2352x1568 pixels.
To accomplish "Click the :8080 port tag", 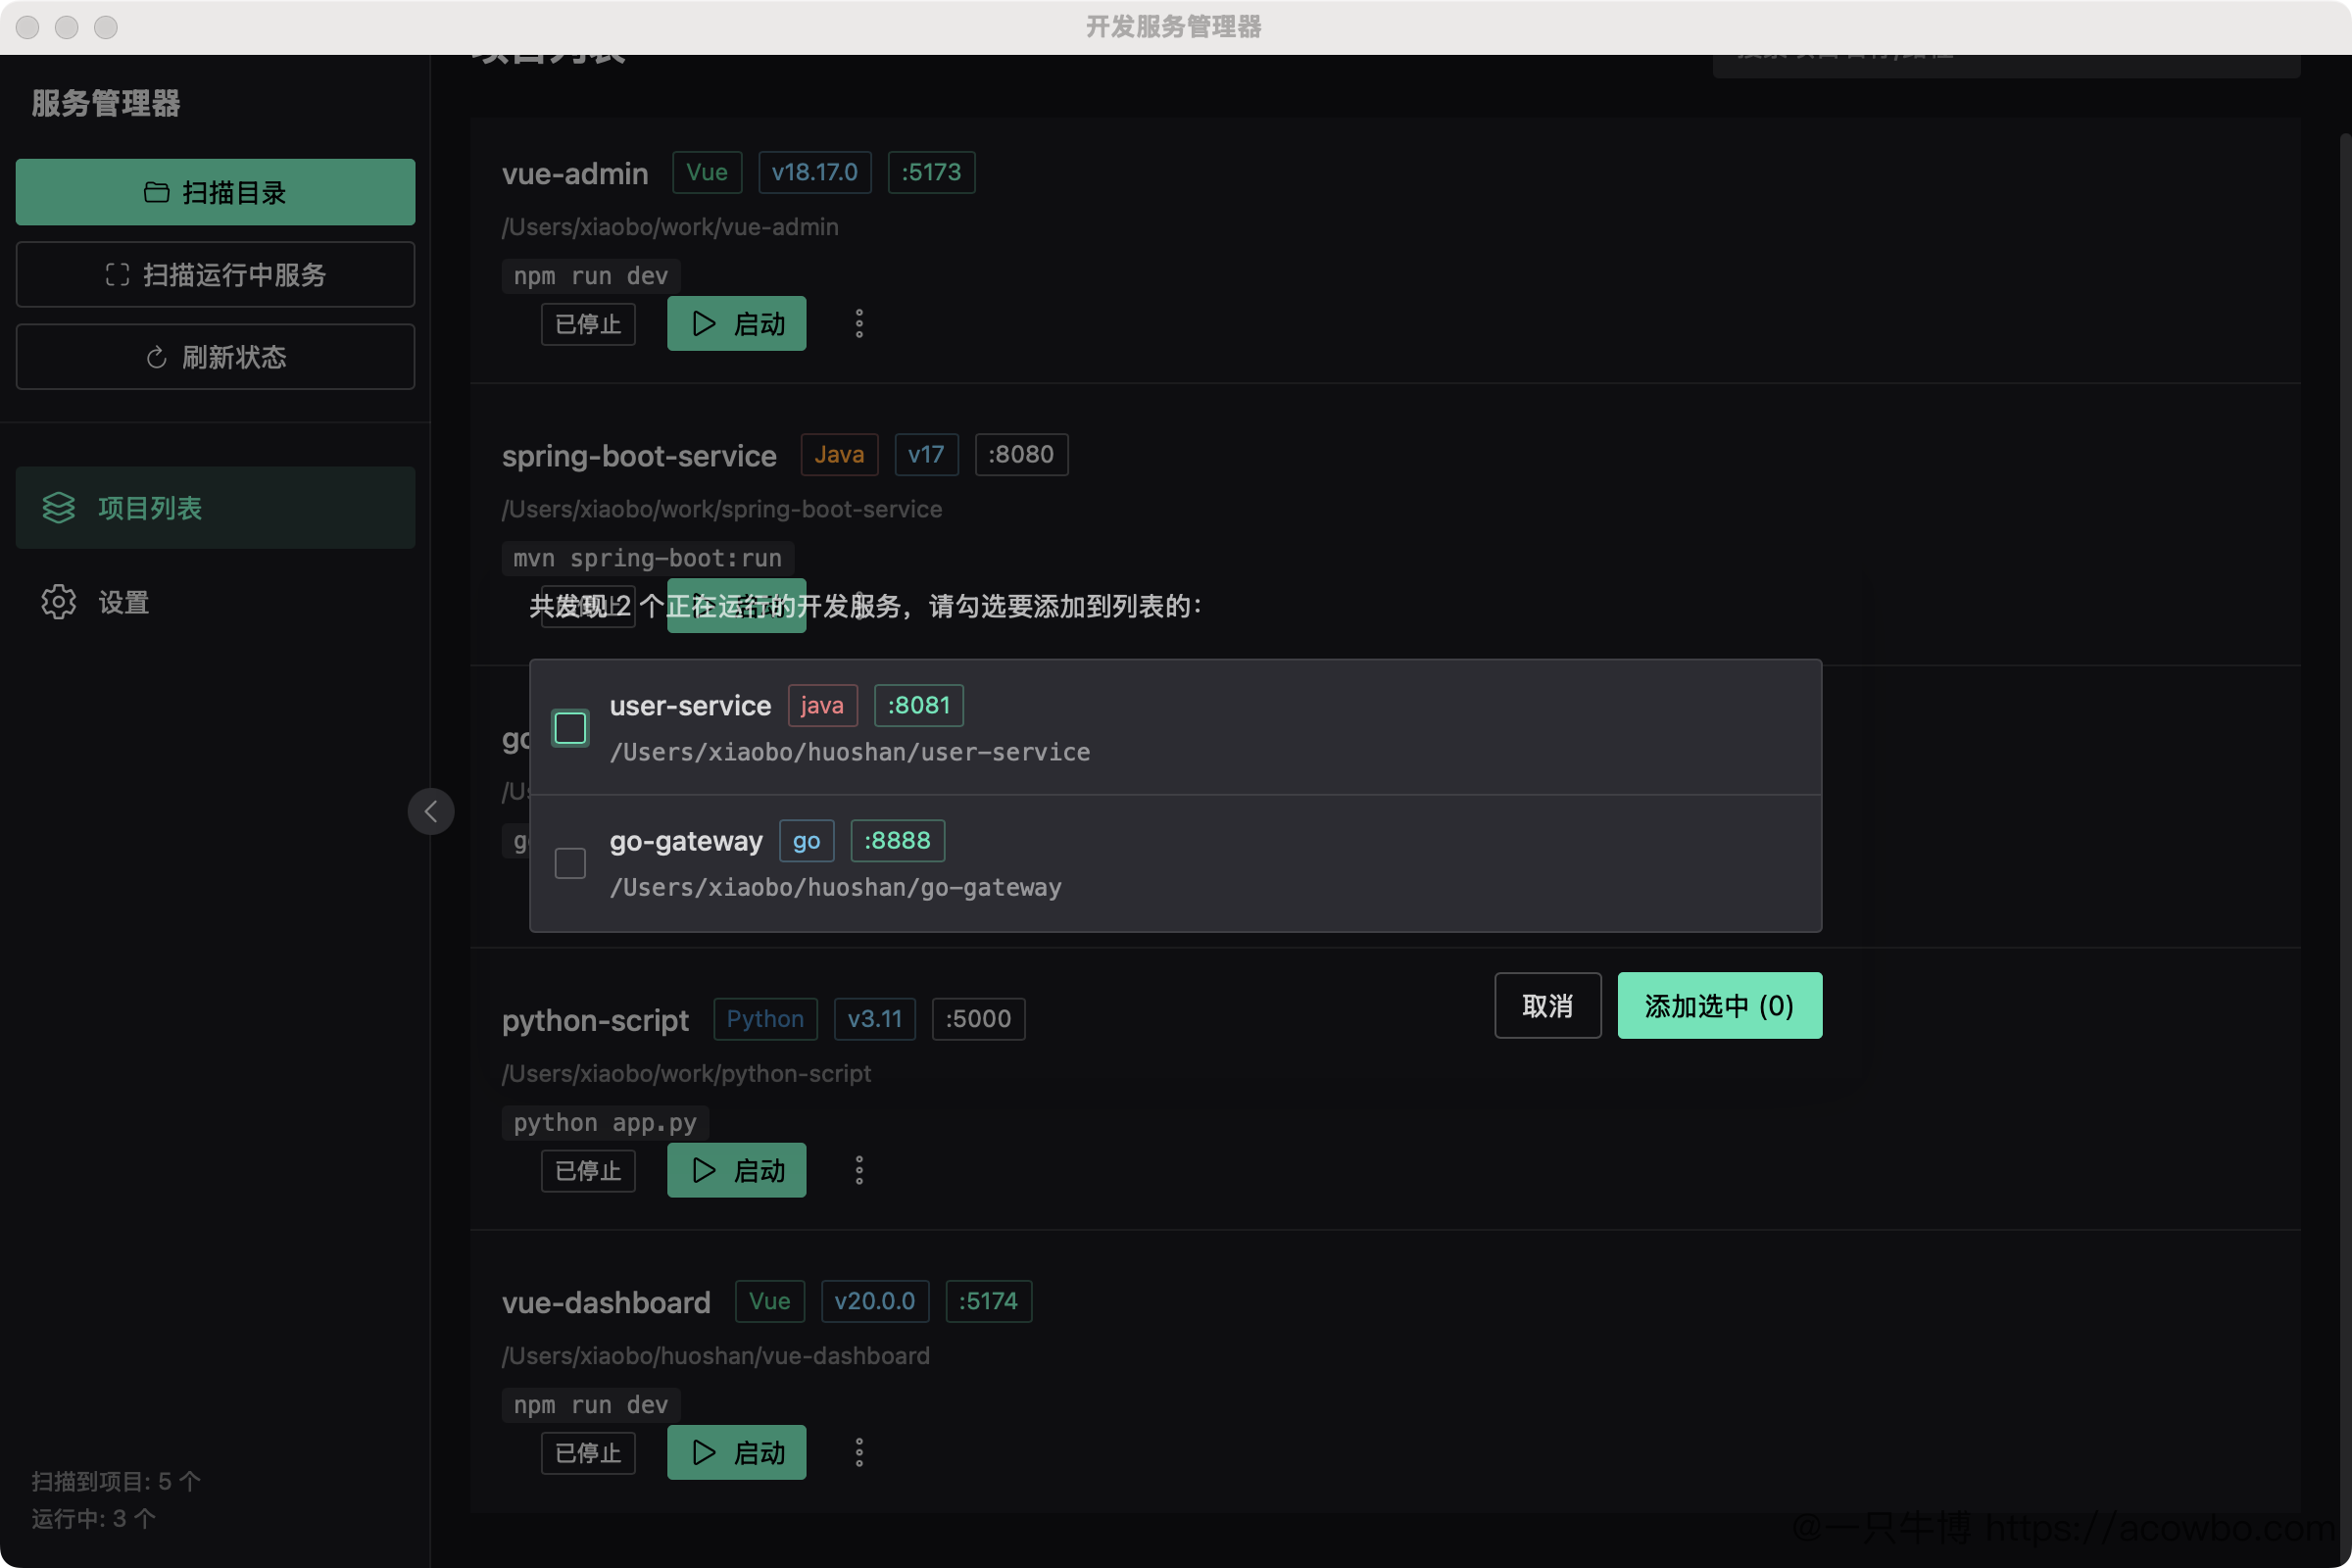I will coord(1021,454).
